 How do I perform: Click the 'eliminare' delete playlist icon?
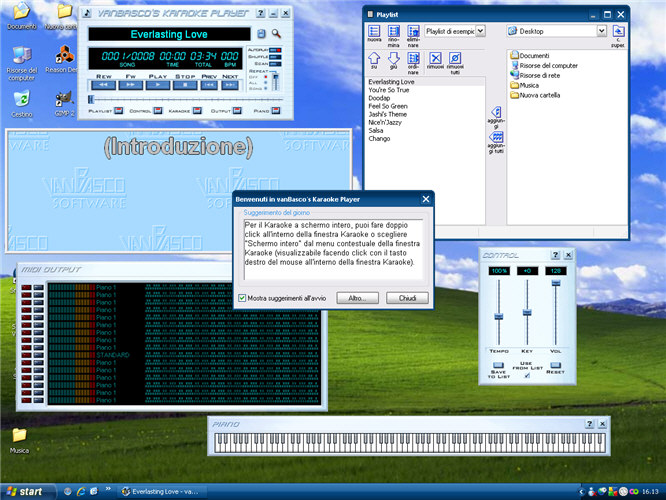coord(413,36)
